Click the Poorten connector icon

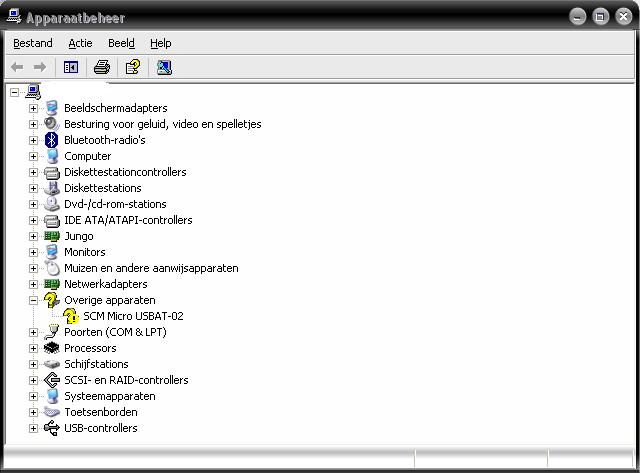point(52,332)
